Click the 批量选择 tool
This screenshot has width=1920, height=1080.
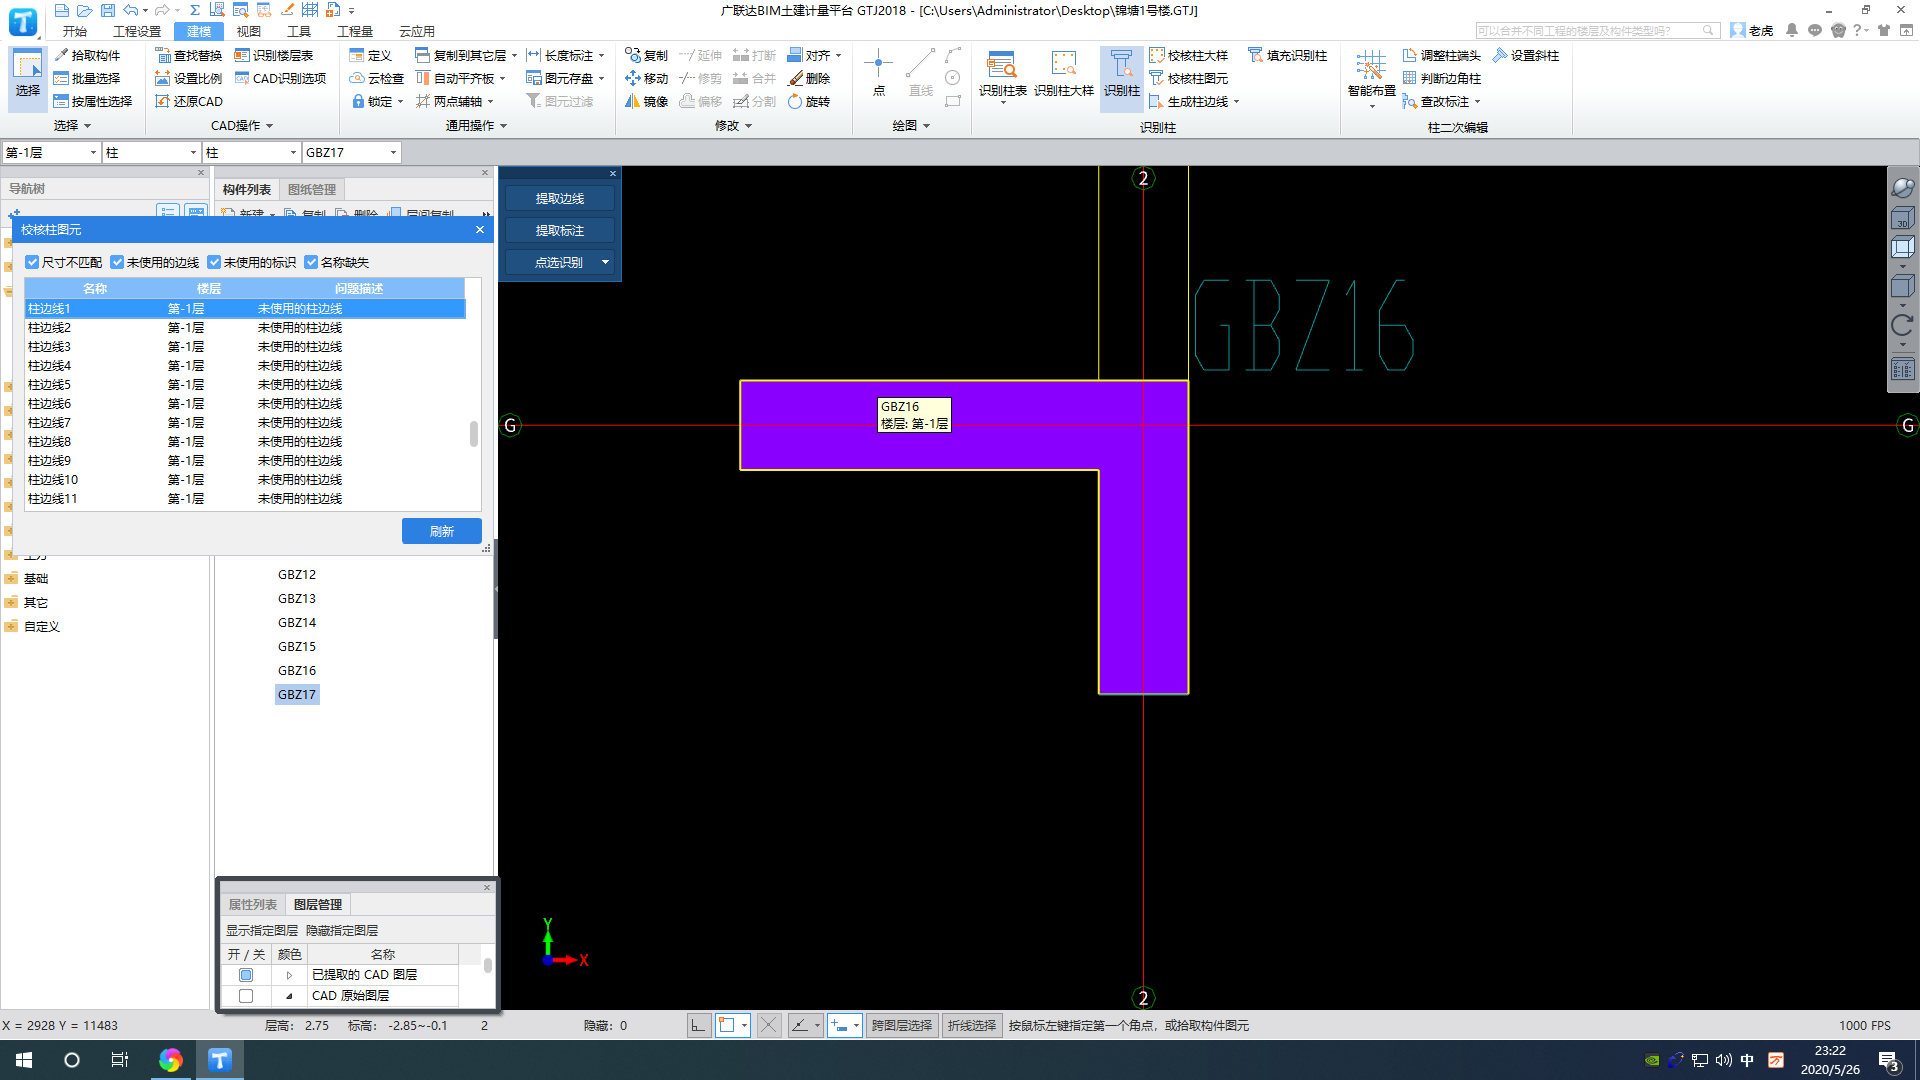[x=88, y=78]
